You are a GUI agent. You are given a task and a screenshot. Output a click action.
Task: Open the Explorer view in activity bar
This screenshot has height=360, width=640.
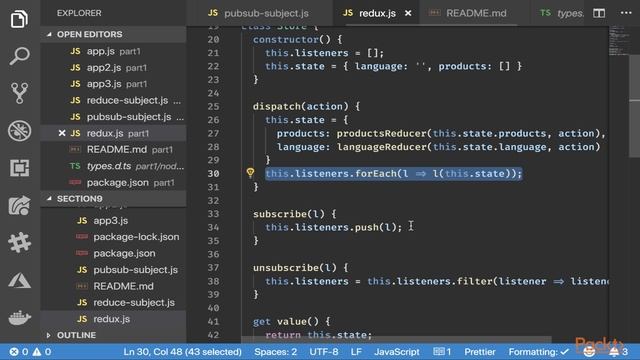19,19
